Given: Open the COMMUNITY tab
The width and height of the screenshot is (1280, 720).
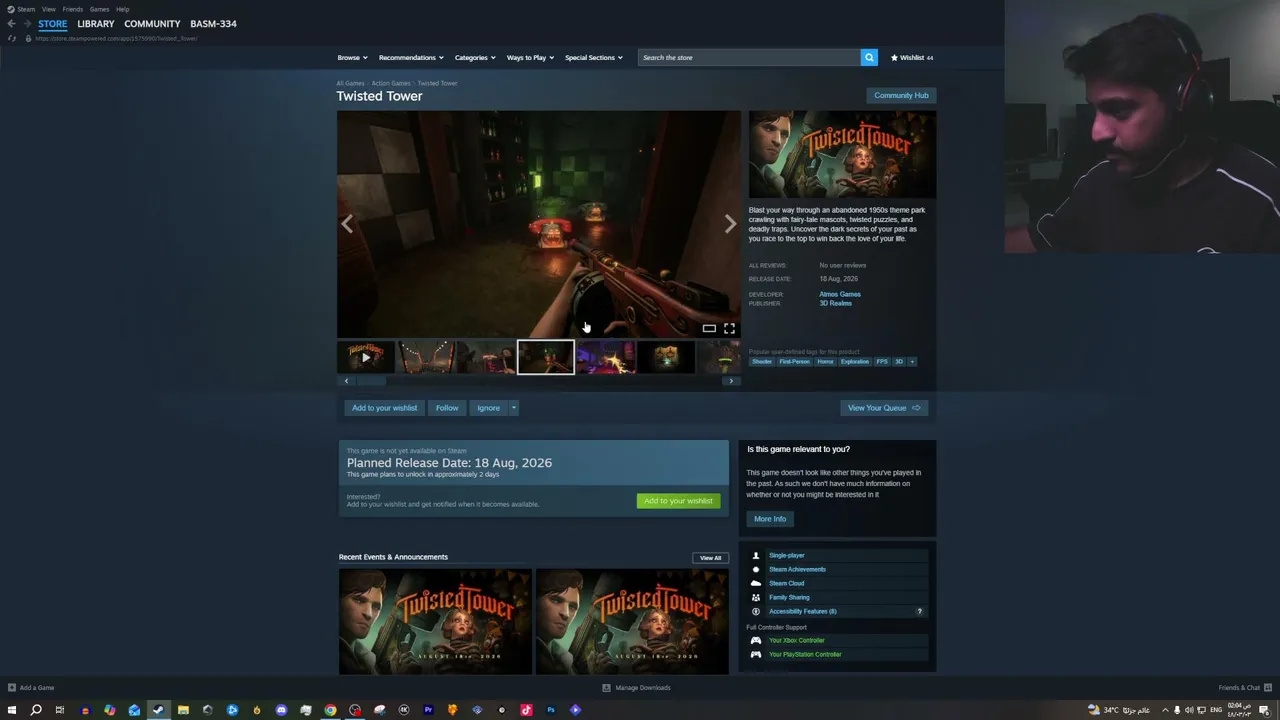Looking at the screenshot, I should pos(152,24).
